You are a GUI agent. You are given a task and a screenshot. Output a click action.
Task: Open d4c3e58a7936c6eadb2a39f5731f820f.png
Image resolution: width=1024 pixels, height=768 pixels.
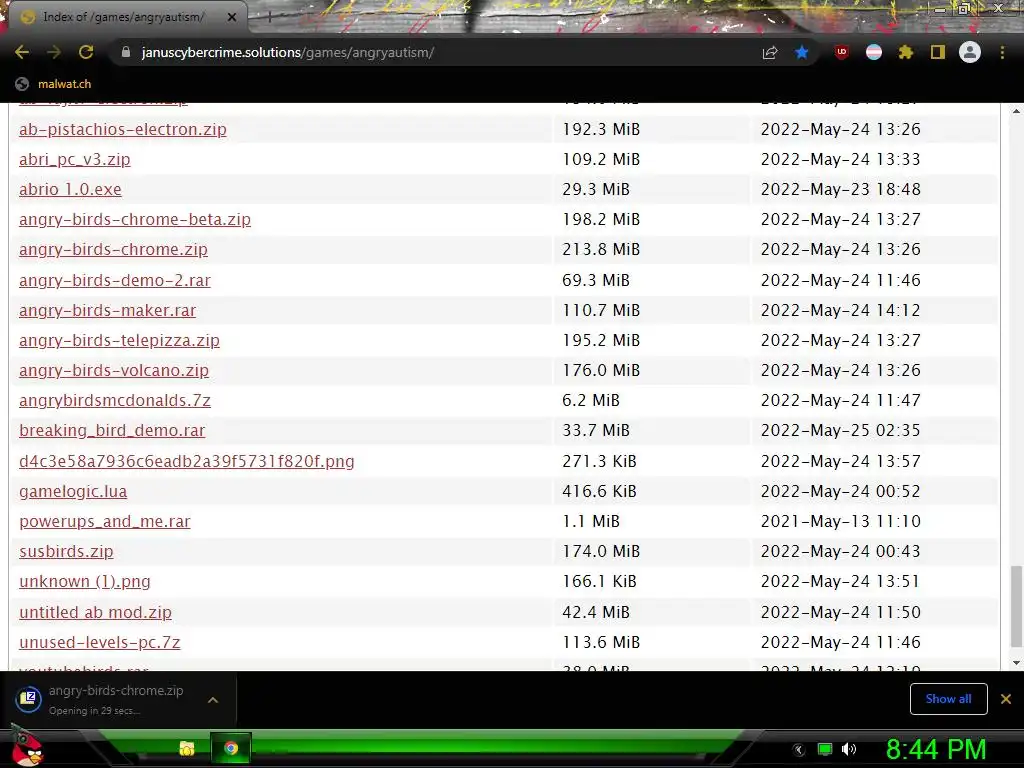[186, 461]
